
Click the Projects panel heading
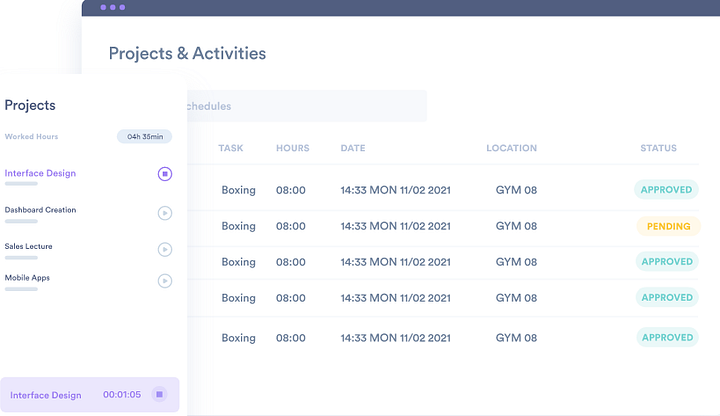30,105
